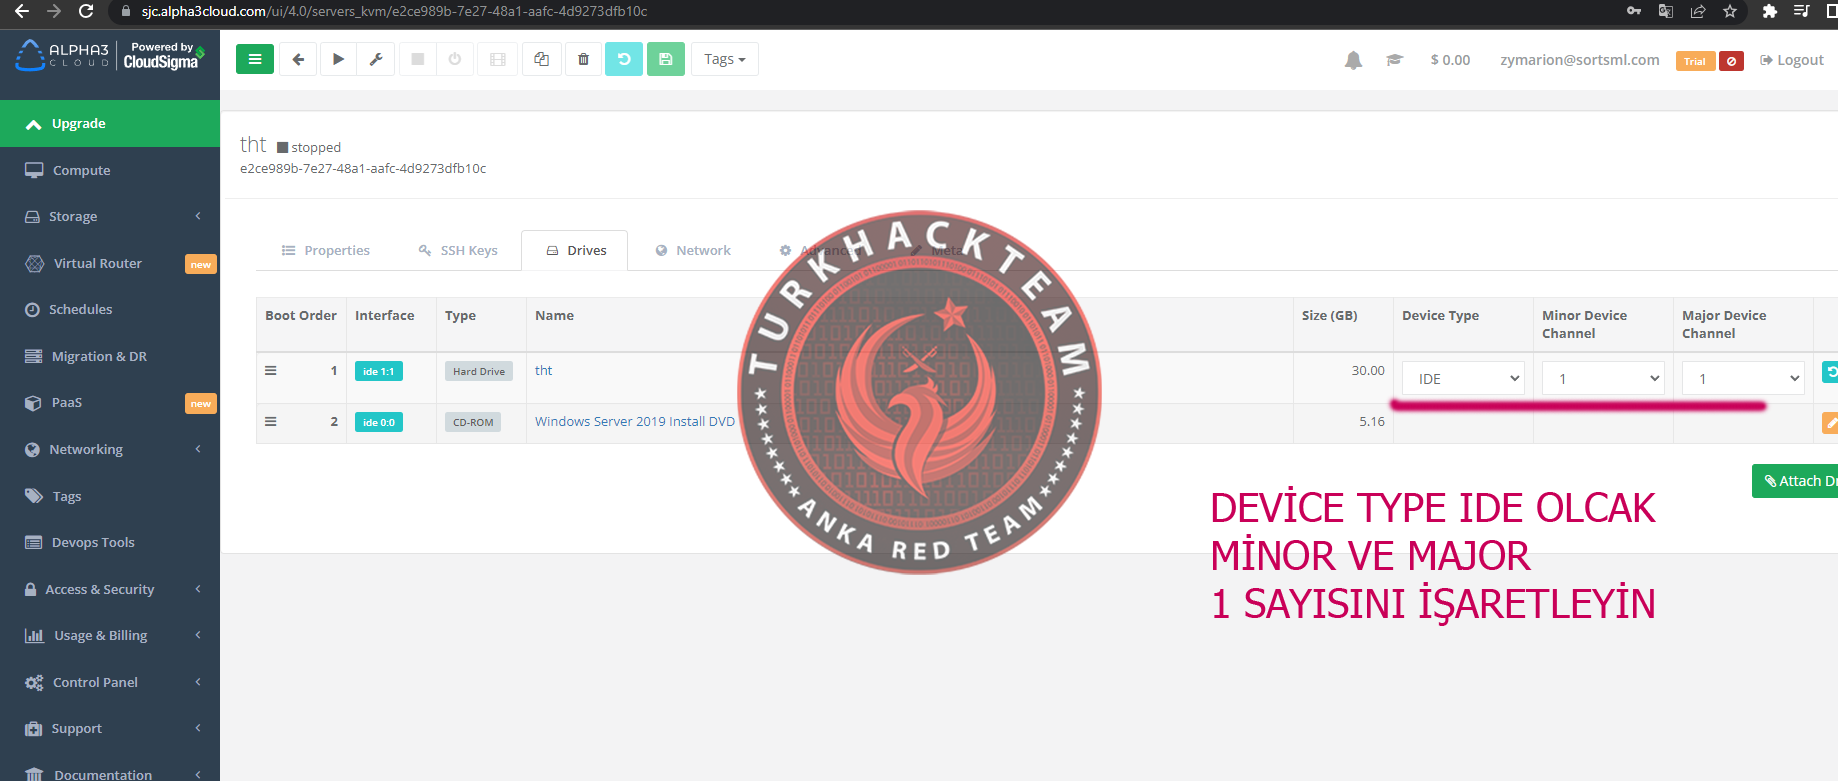
Task: Open the tht drive link
Action: click(x=543, y=370)
